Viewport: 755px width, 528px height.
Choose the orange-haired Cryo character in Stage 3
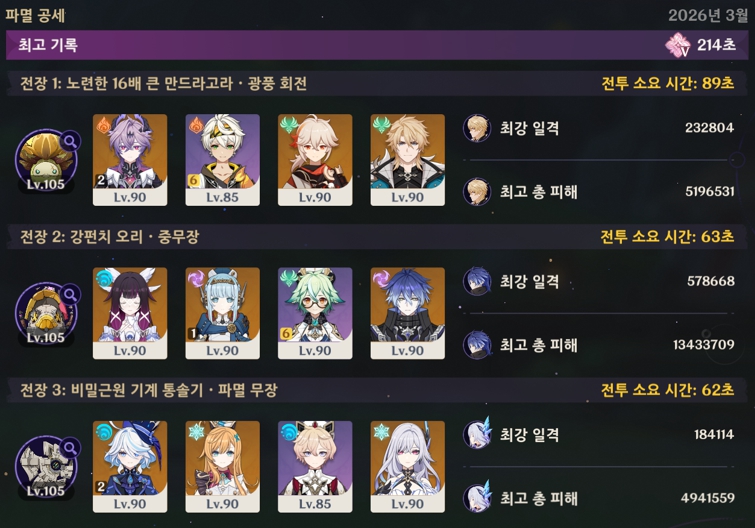[x=222, y=467]
